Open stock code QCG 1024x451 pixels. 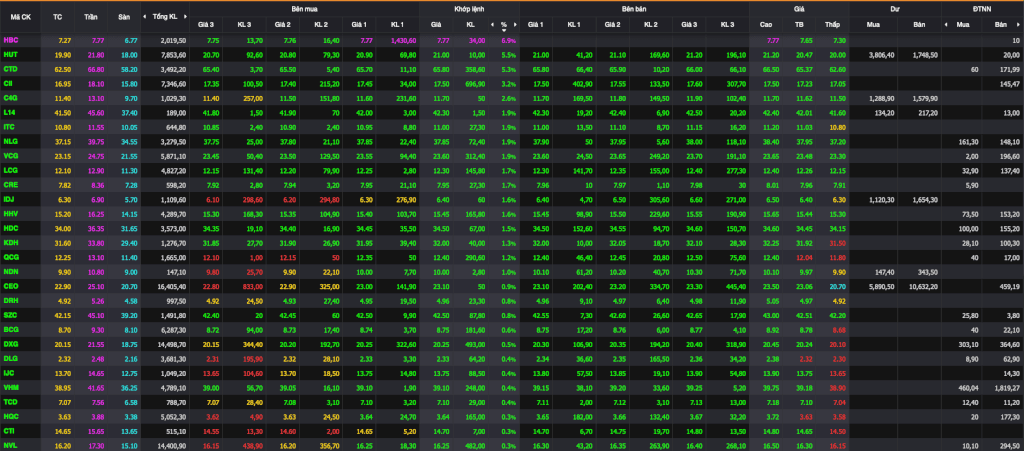click(10, 257)
